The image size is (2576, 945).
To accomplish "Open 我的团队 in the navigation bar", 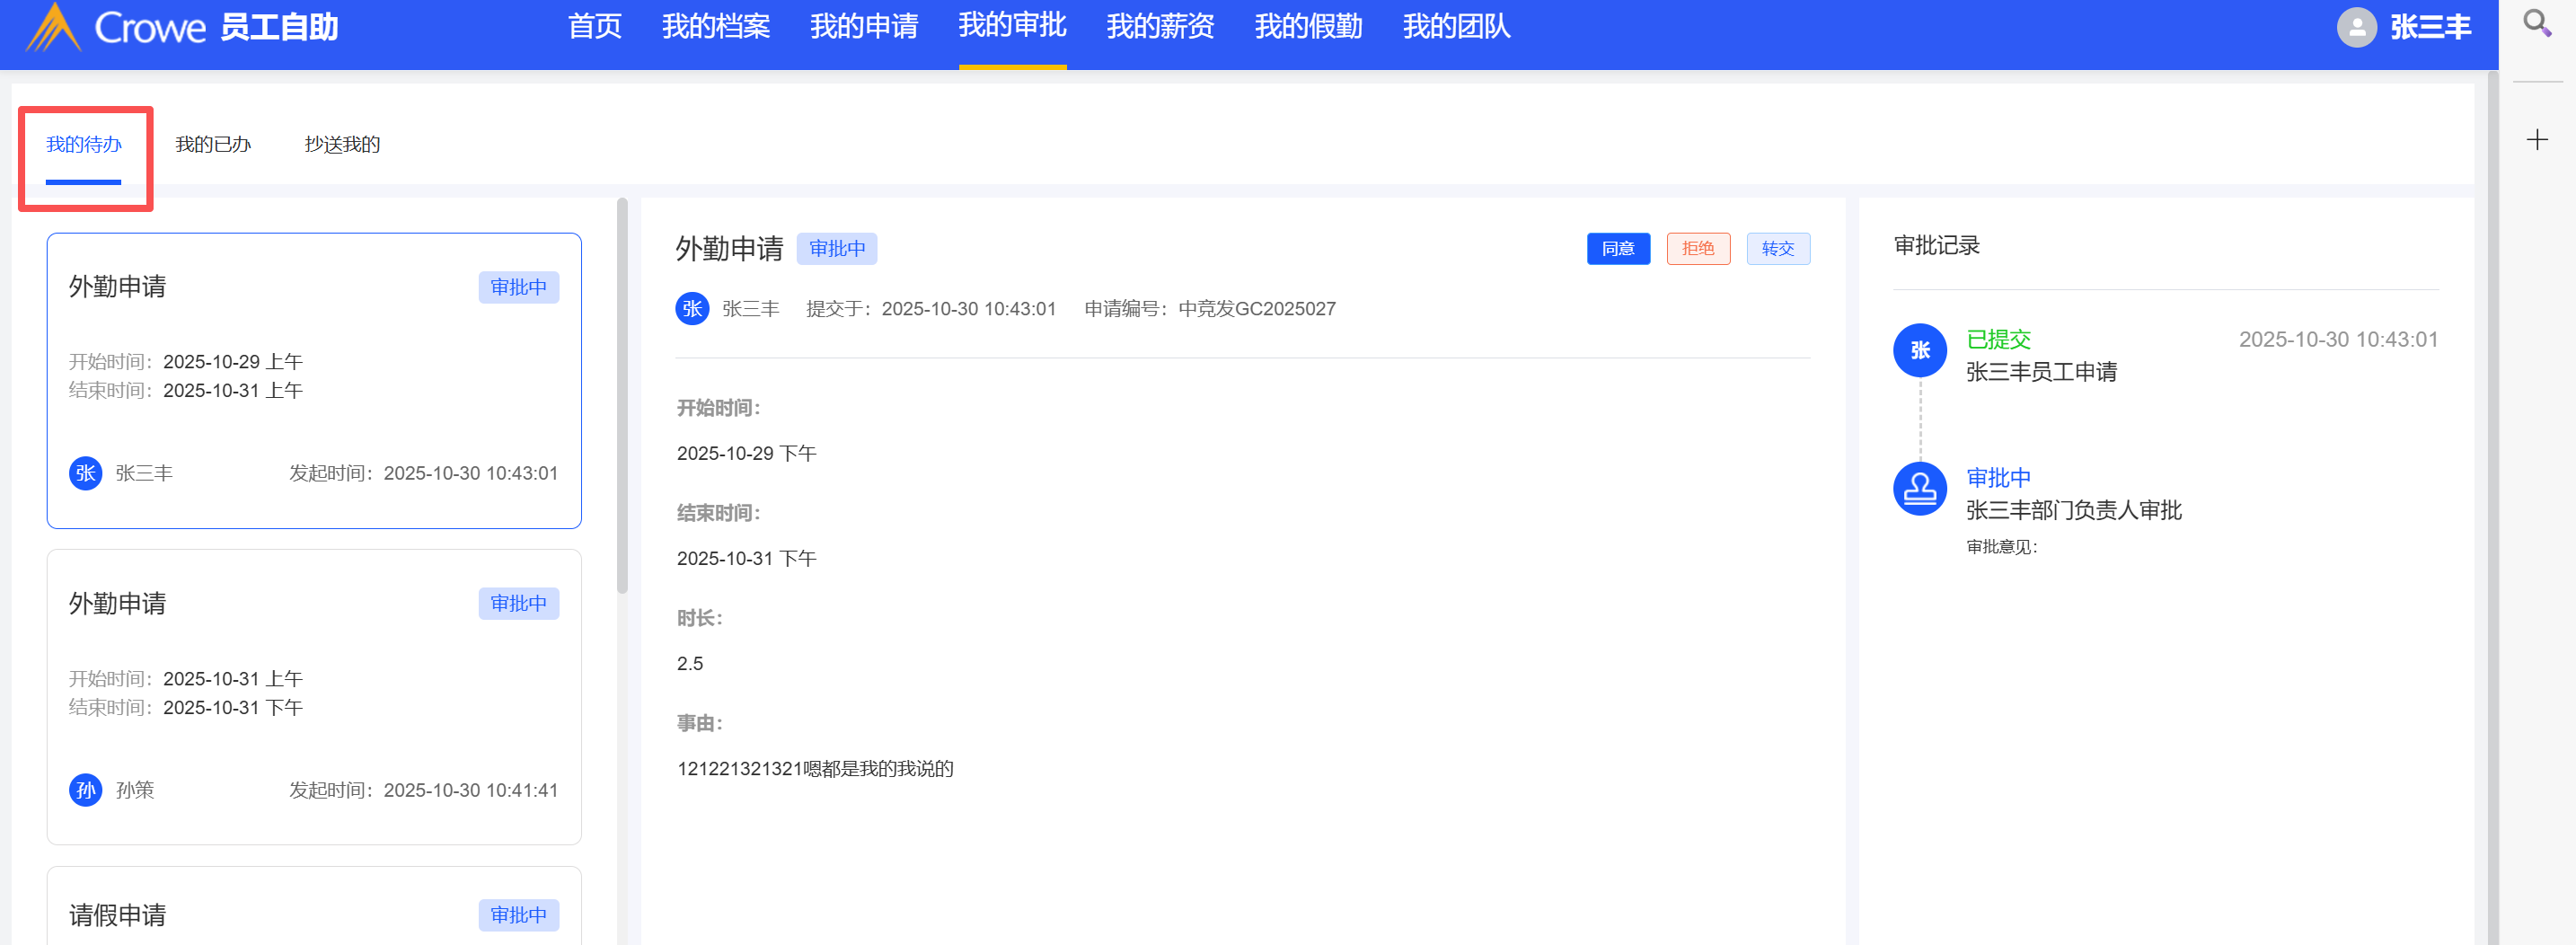I will (x=1456, y=27).
